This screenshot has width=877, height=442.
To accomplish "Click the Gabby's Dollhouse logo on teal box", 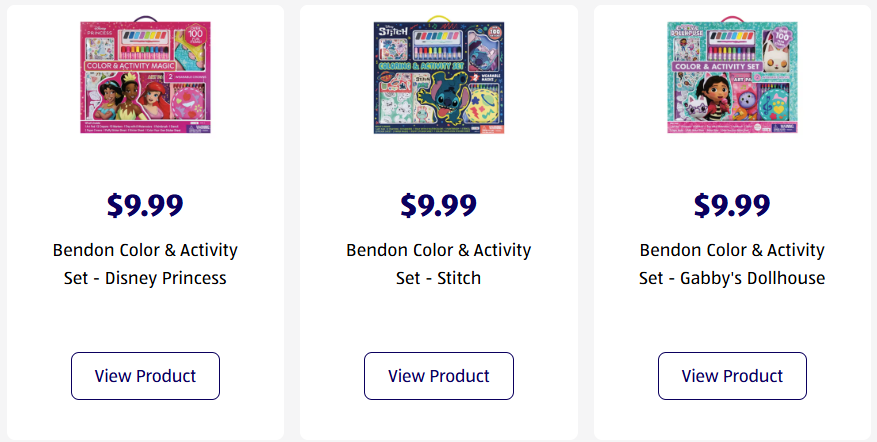I will click(686, 32).
